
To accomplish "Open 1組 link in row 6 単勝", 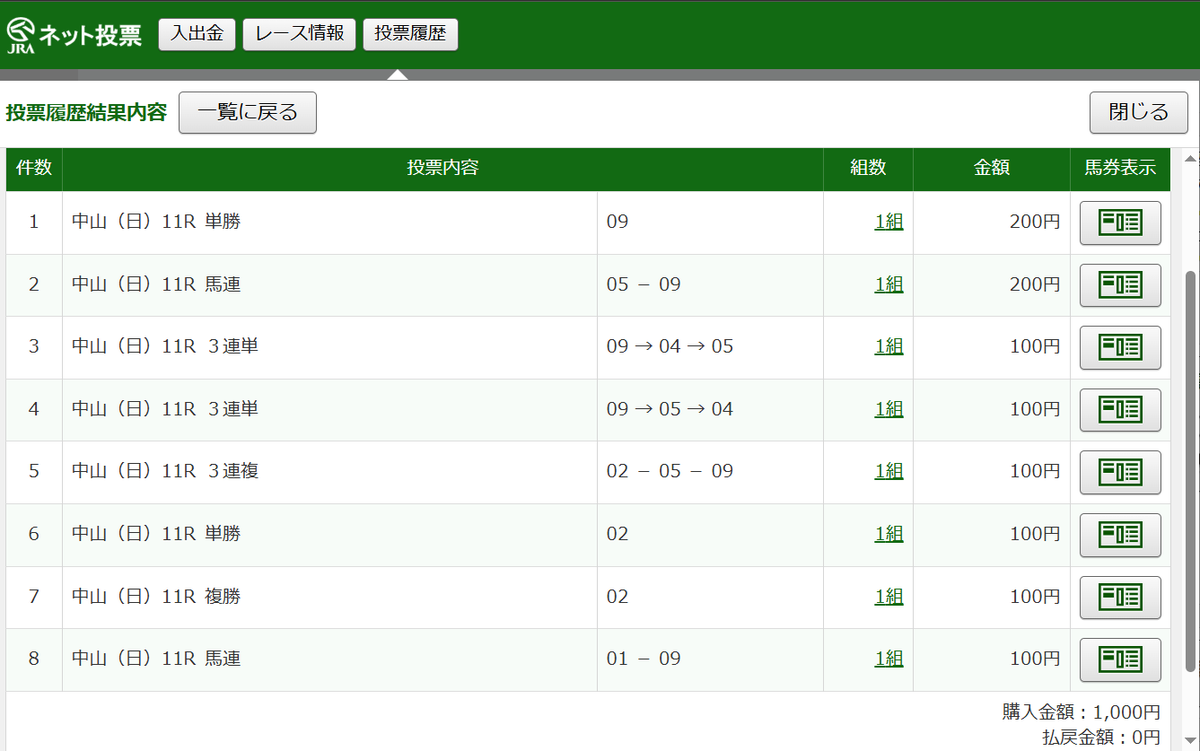I will [888, 535].
